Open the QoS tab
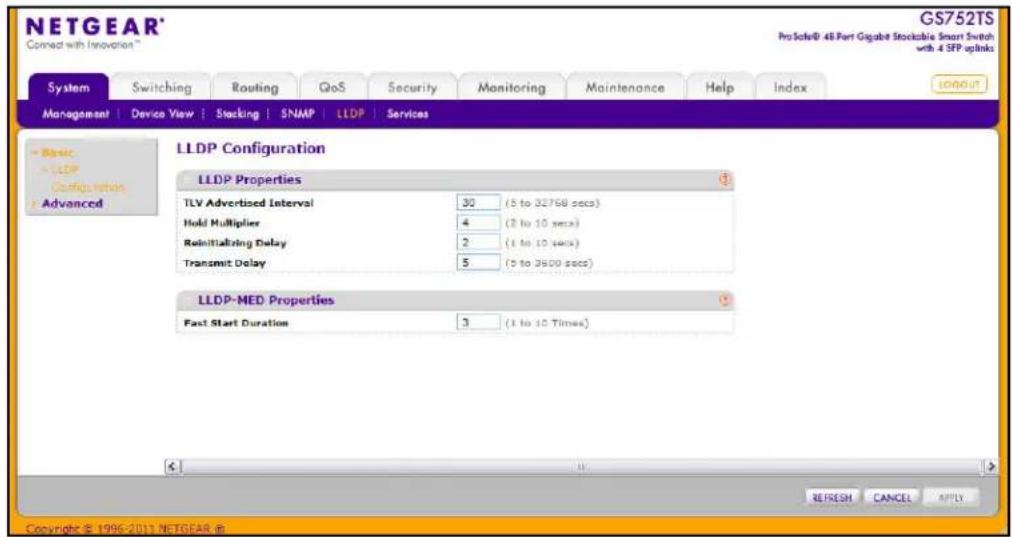The height and width of the screenshot is (537, 1012). pos(333,87)
